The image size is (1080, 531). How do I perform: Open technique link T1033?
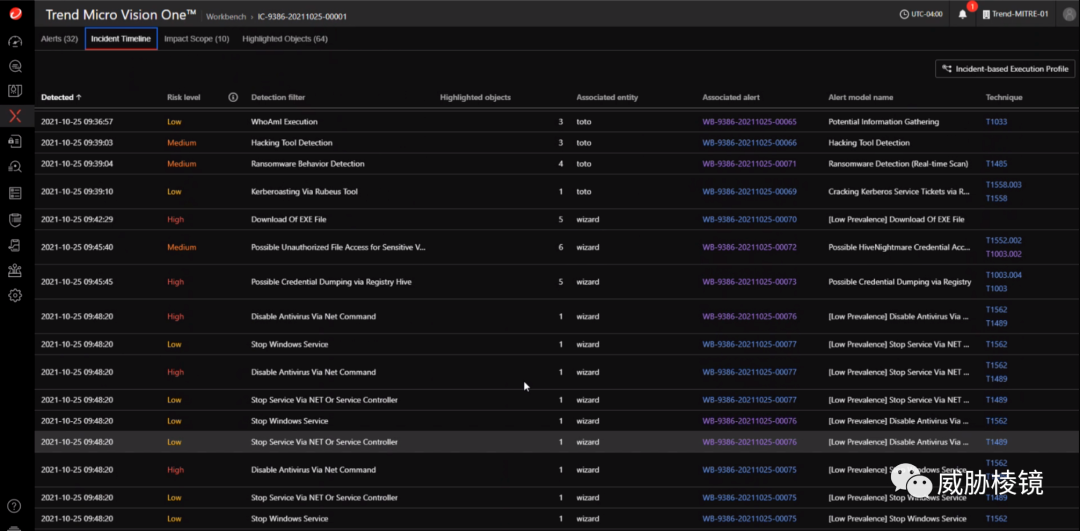pos(996,122)
